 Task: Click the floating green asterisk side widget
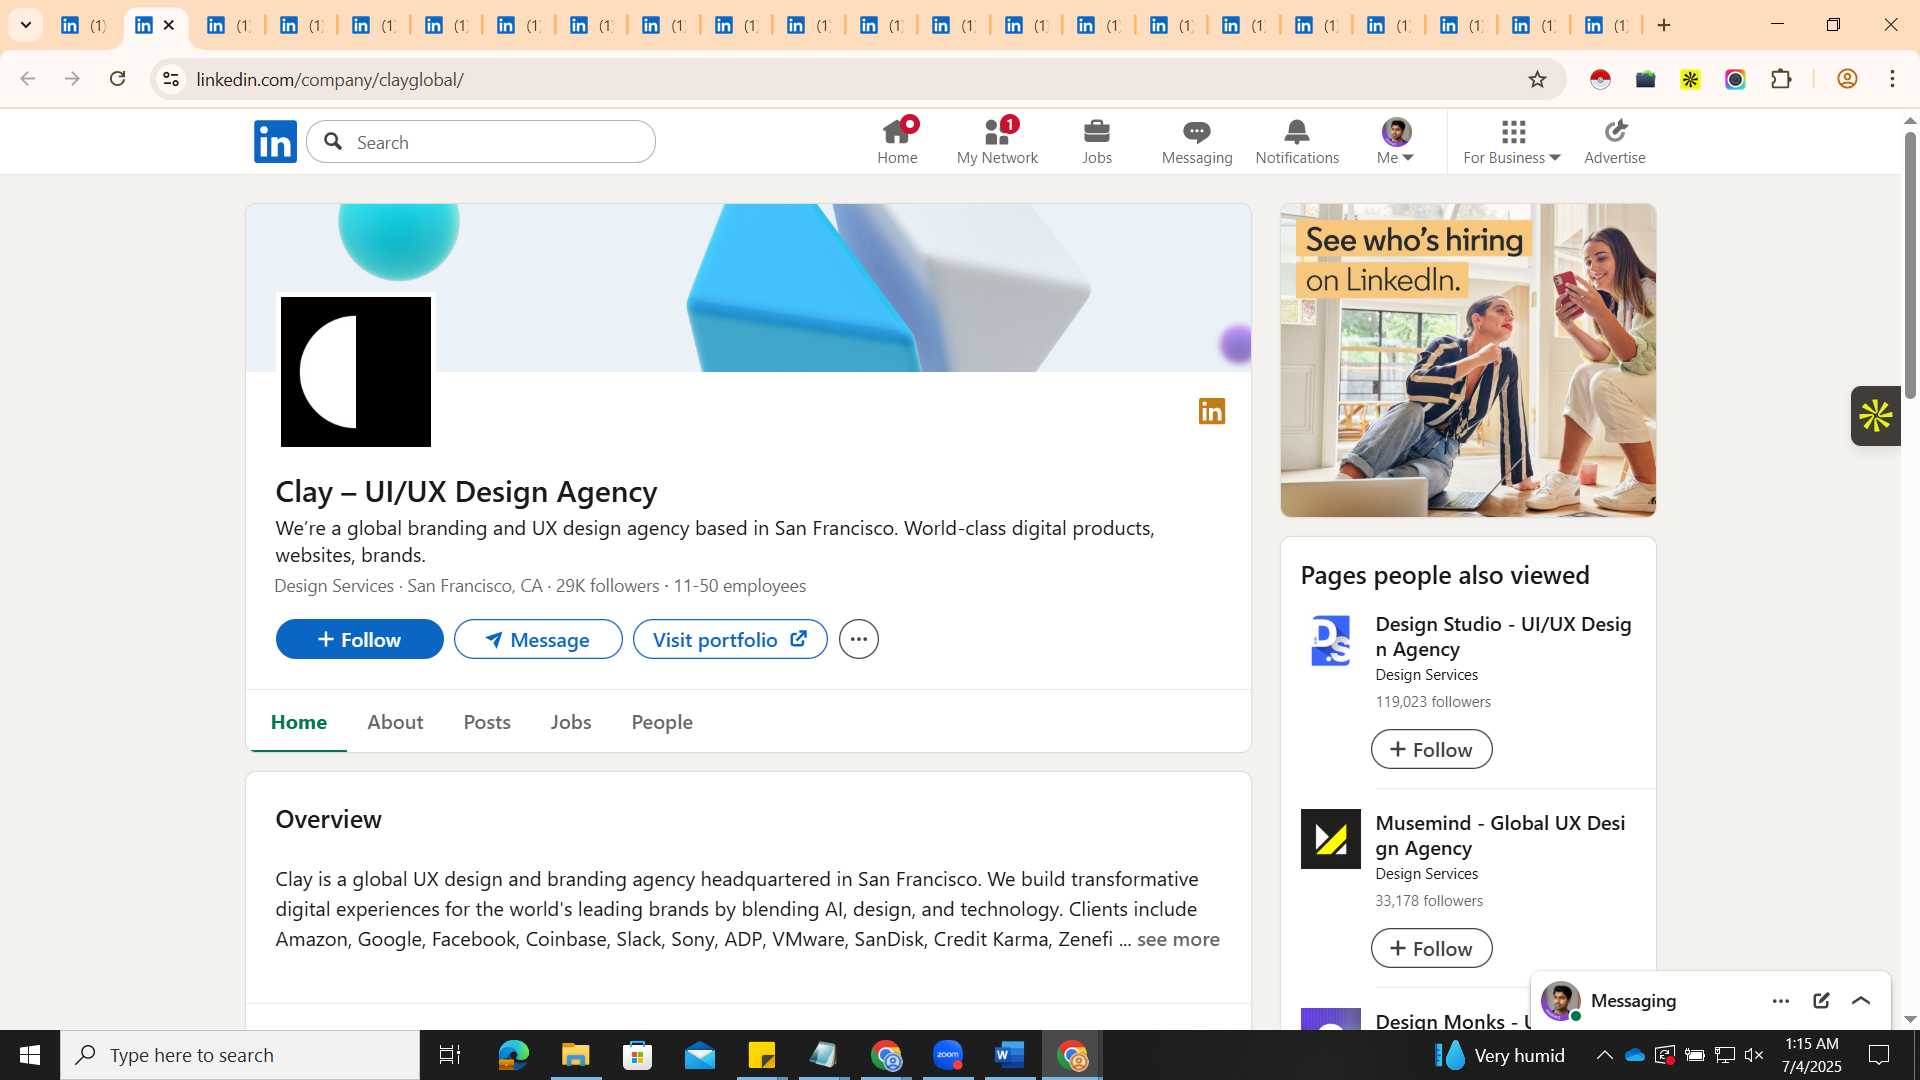click(1876, 416)
